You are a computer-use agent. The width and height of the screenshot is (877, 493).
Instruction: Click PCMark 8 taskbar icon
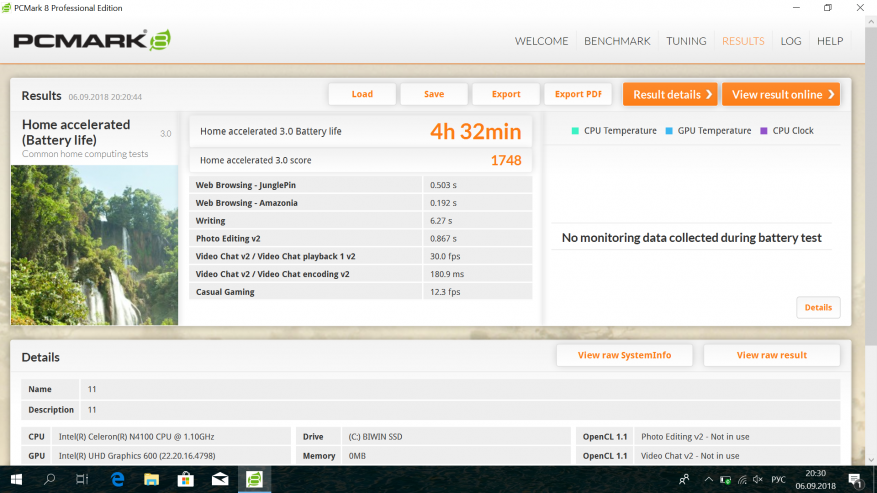click(254, 480)
